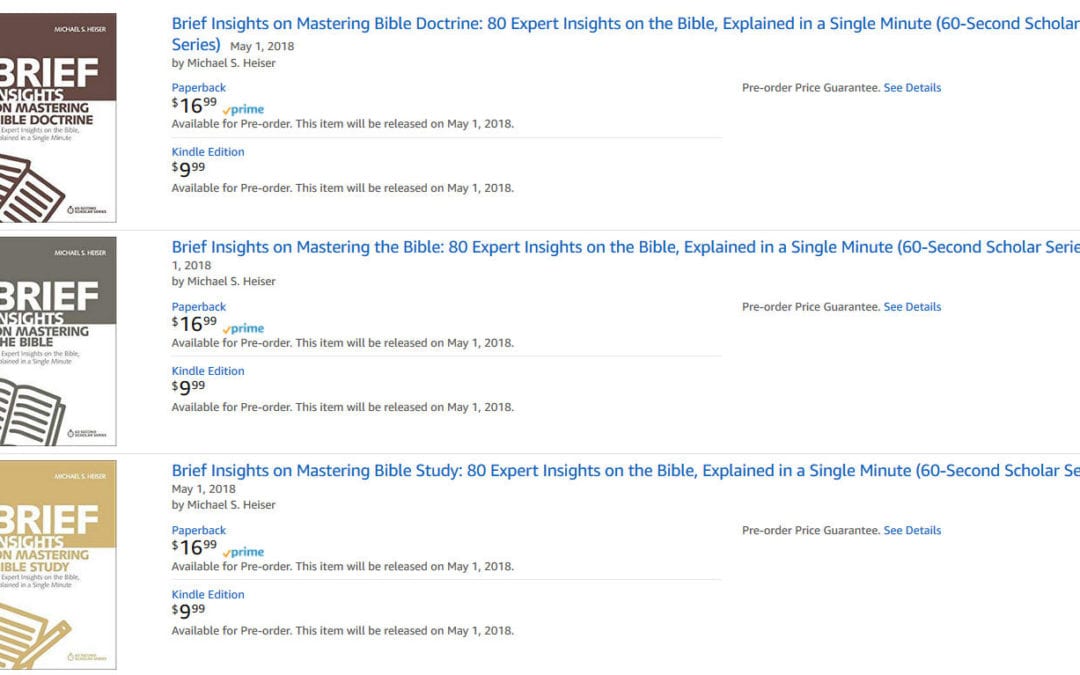This screenshot has width=1080, height=675.
Task: Open See Details for third pre-order guarantee
Action: point(912,531)
